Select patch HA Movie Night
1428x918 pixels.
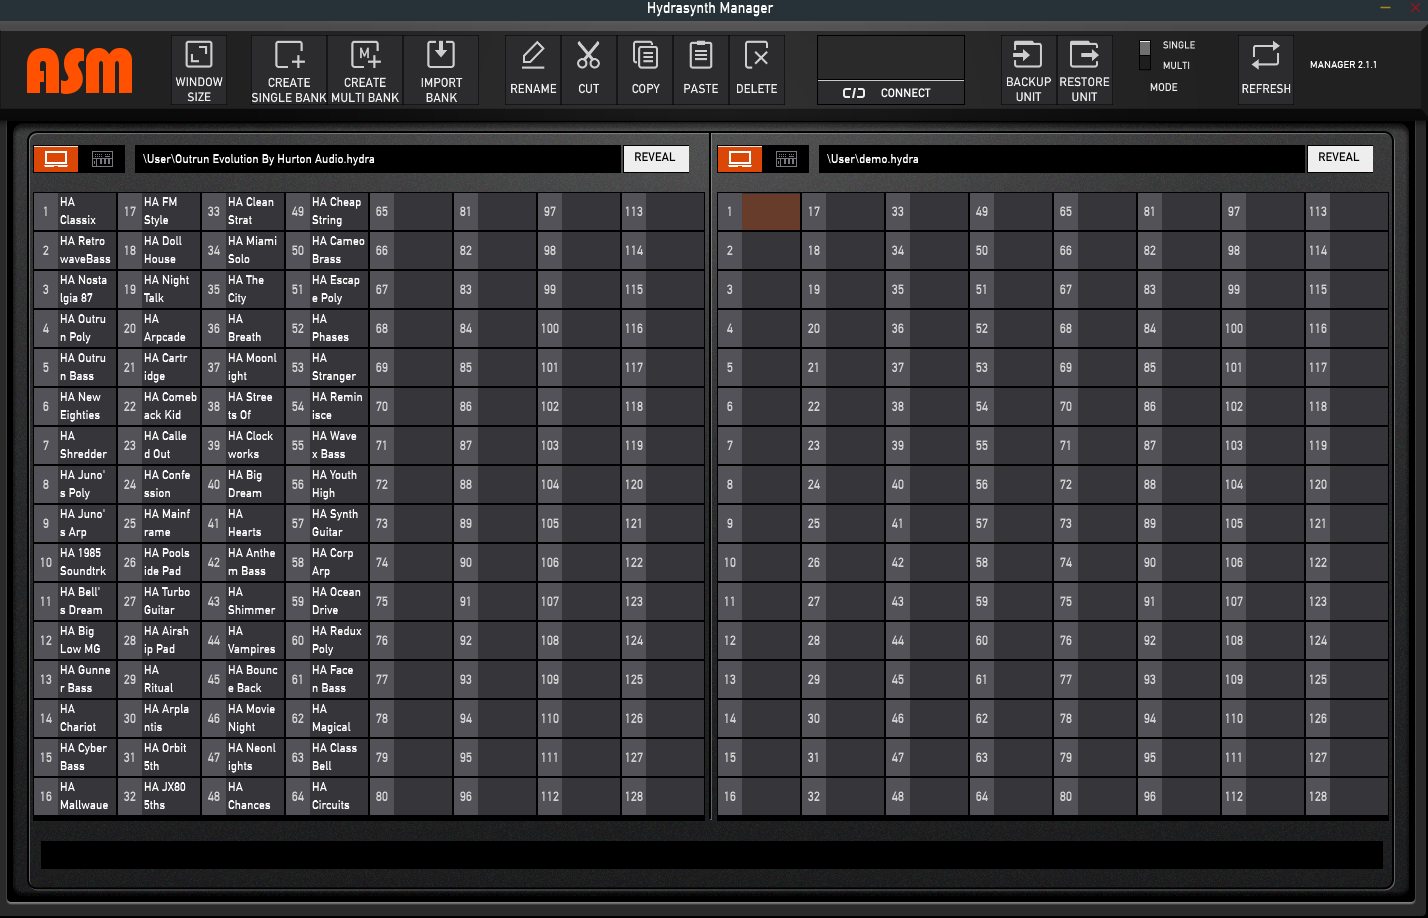(243, 718)
